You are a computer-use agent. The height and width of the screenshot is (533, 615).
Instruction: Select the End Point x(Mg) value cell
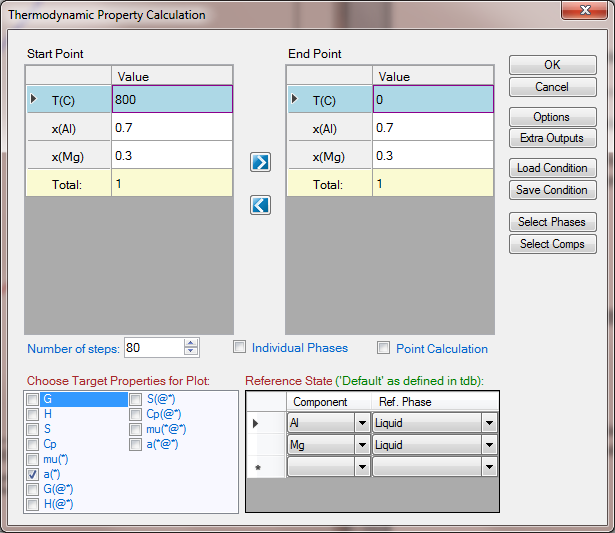(x=432, y=156)
